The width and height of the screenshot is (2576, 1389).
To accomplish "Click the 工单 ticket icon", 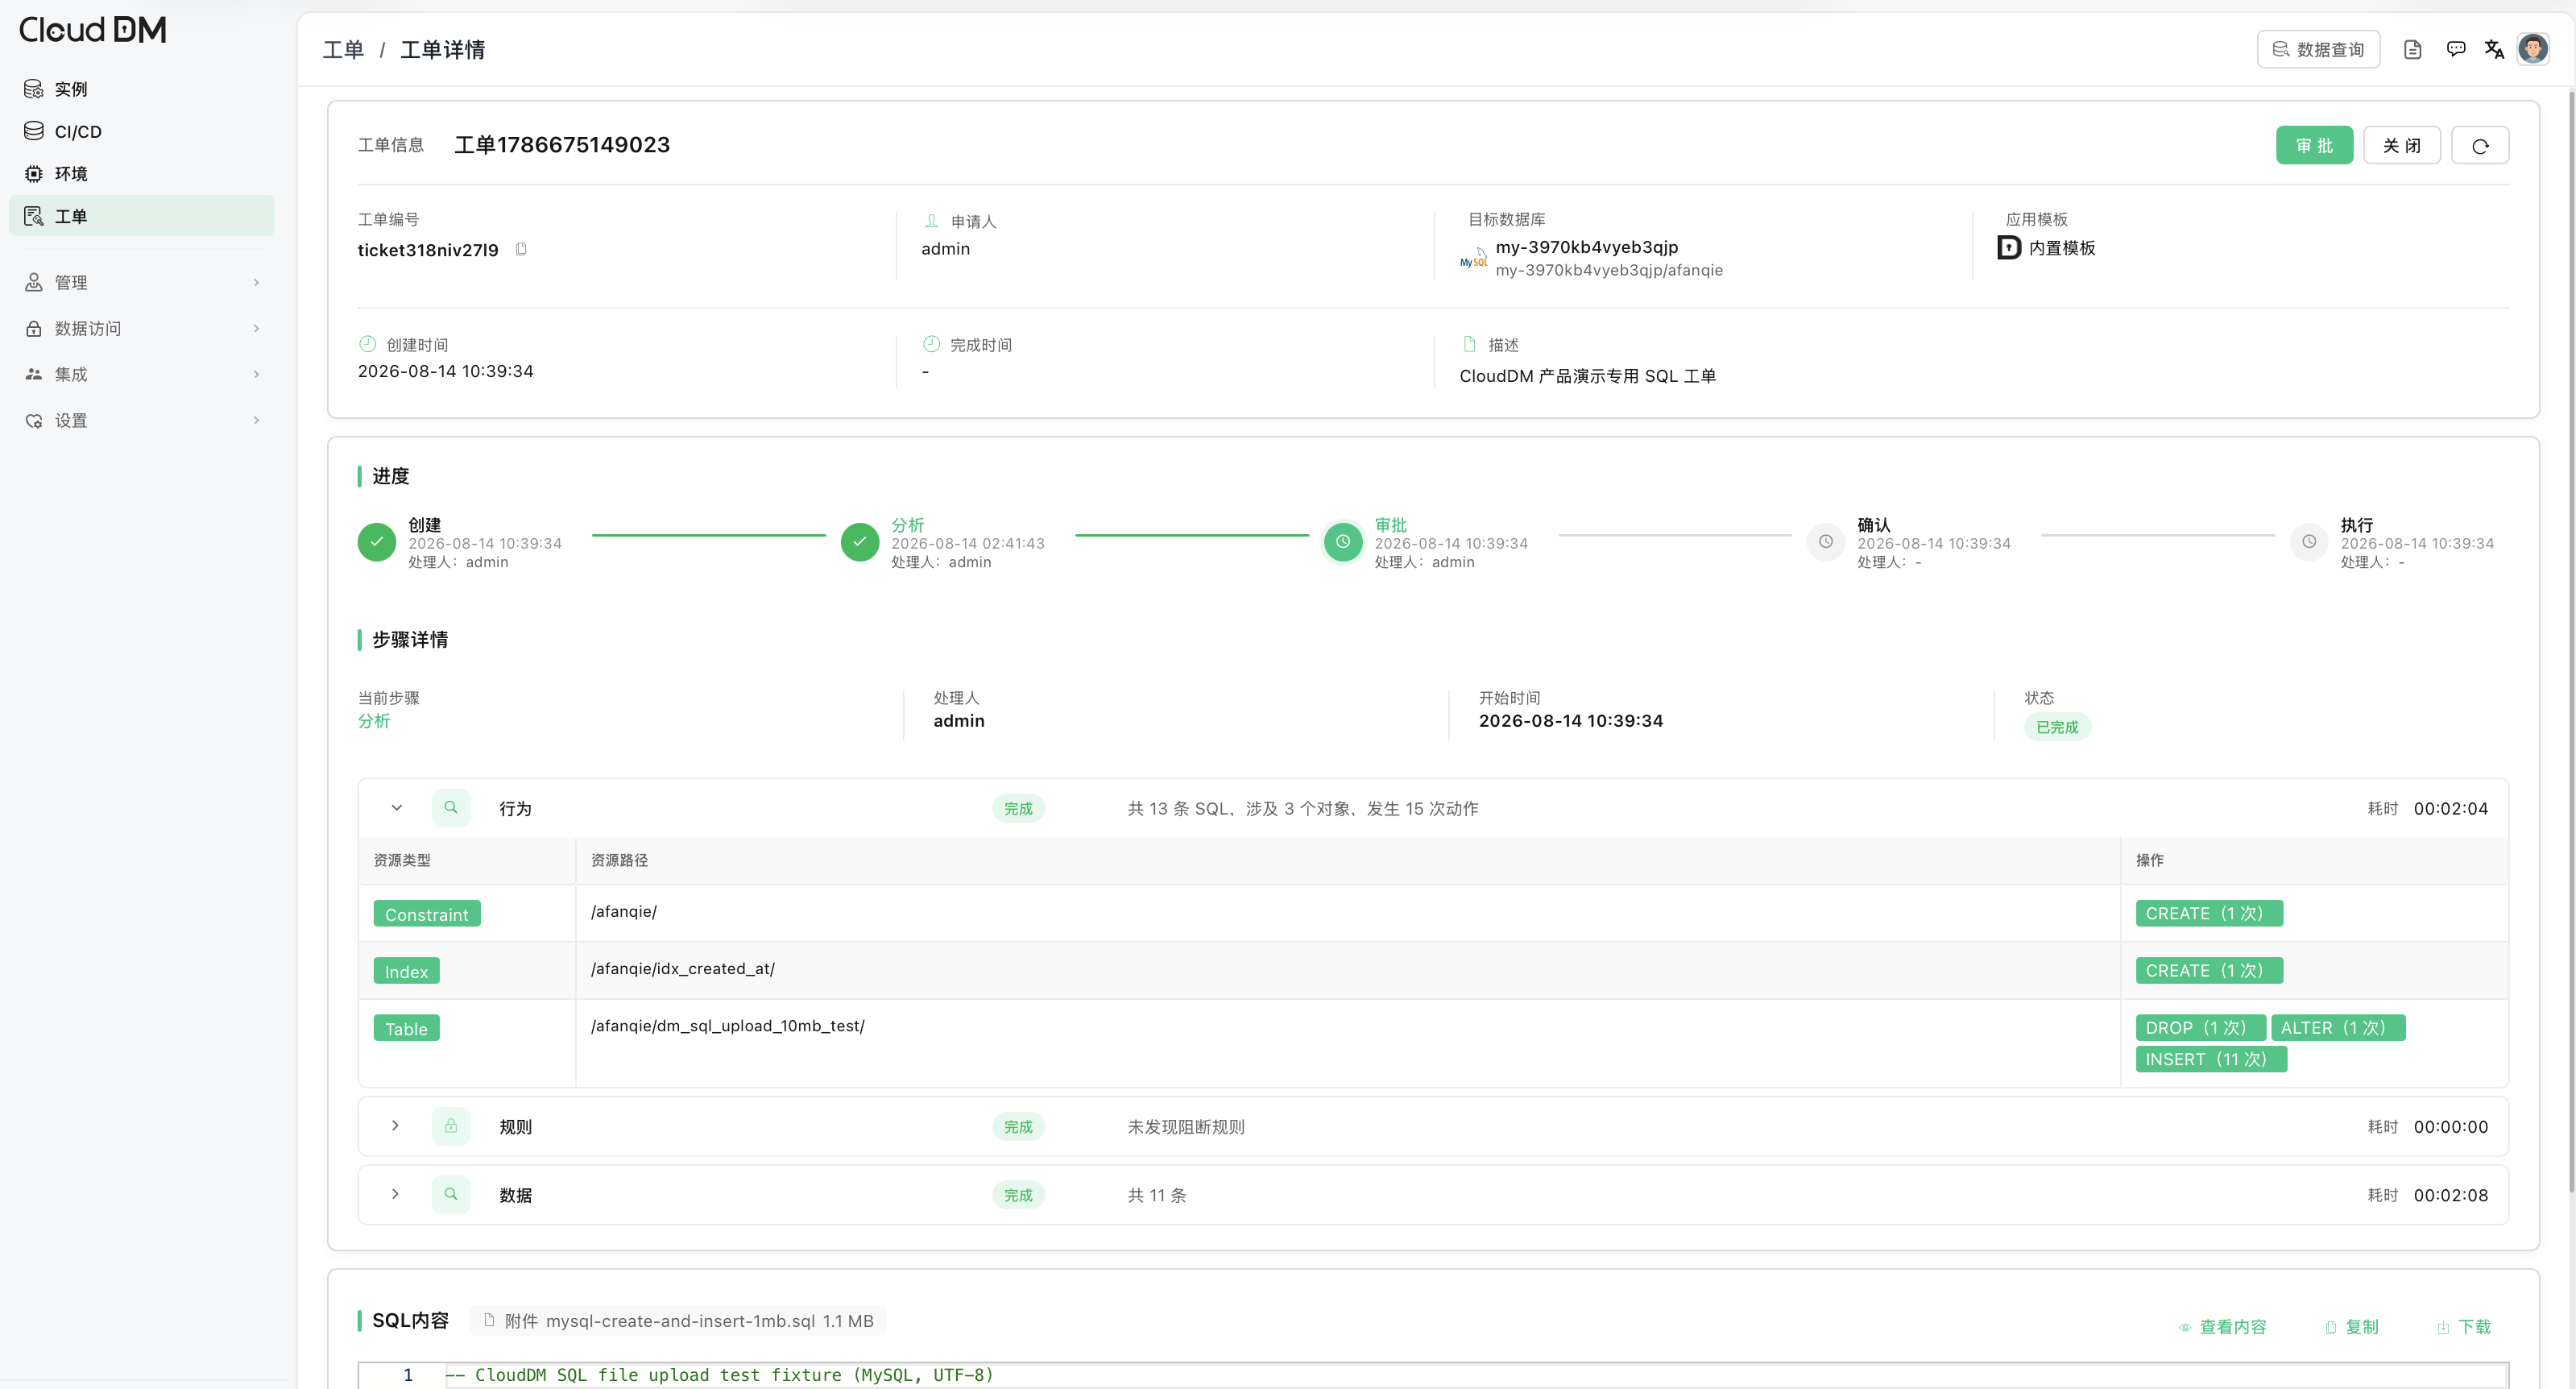I will pyautogui.click(x=34, y=216).
